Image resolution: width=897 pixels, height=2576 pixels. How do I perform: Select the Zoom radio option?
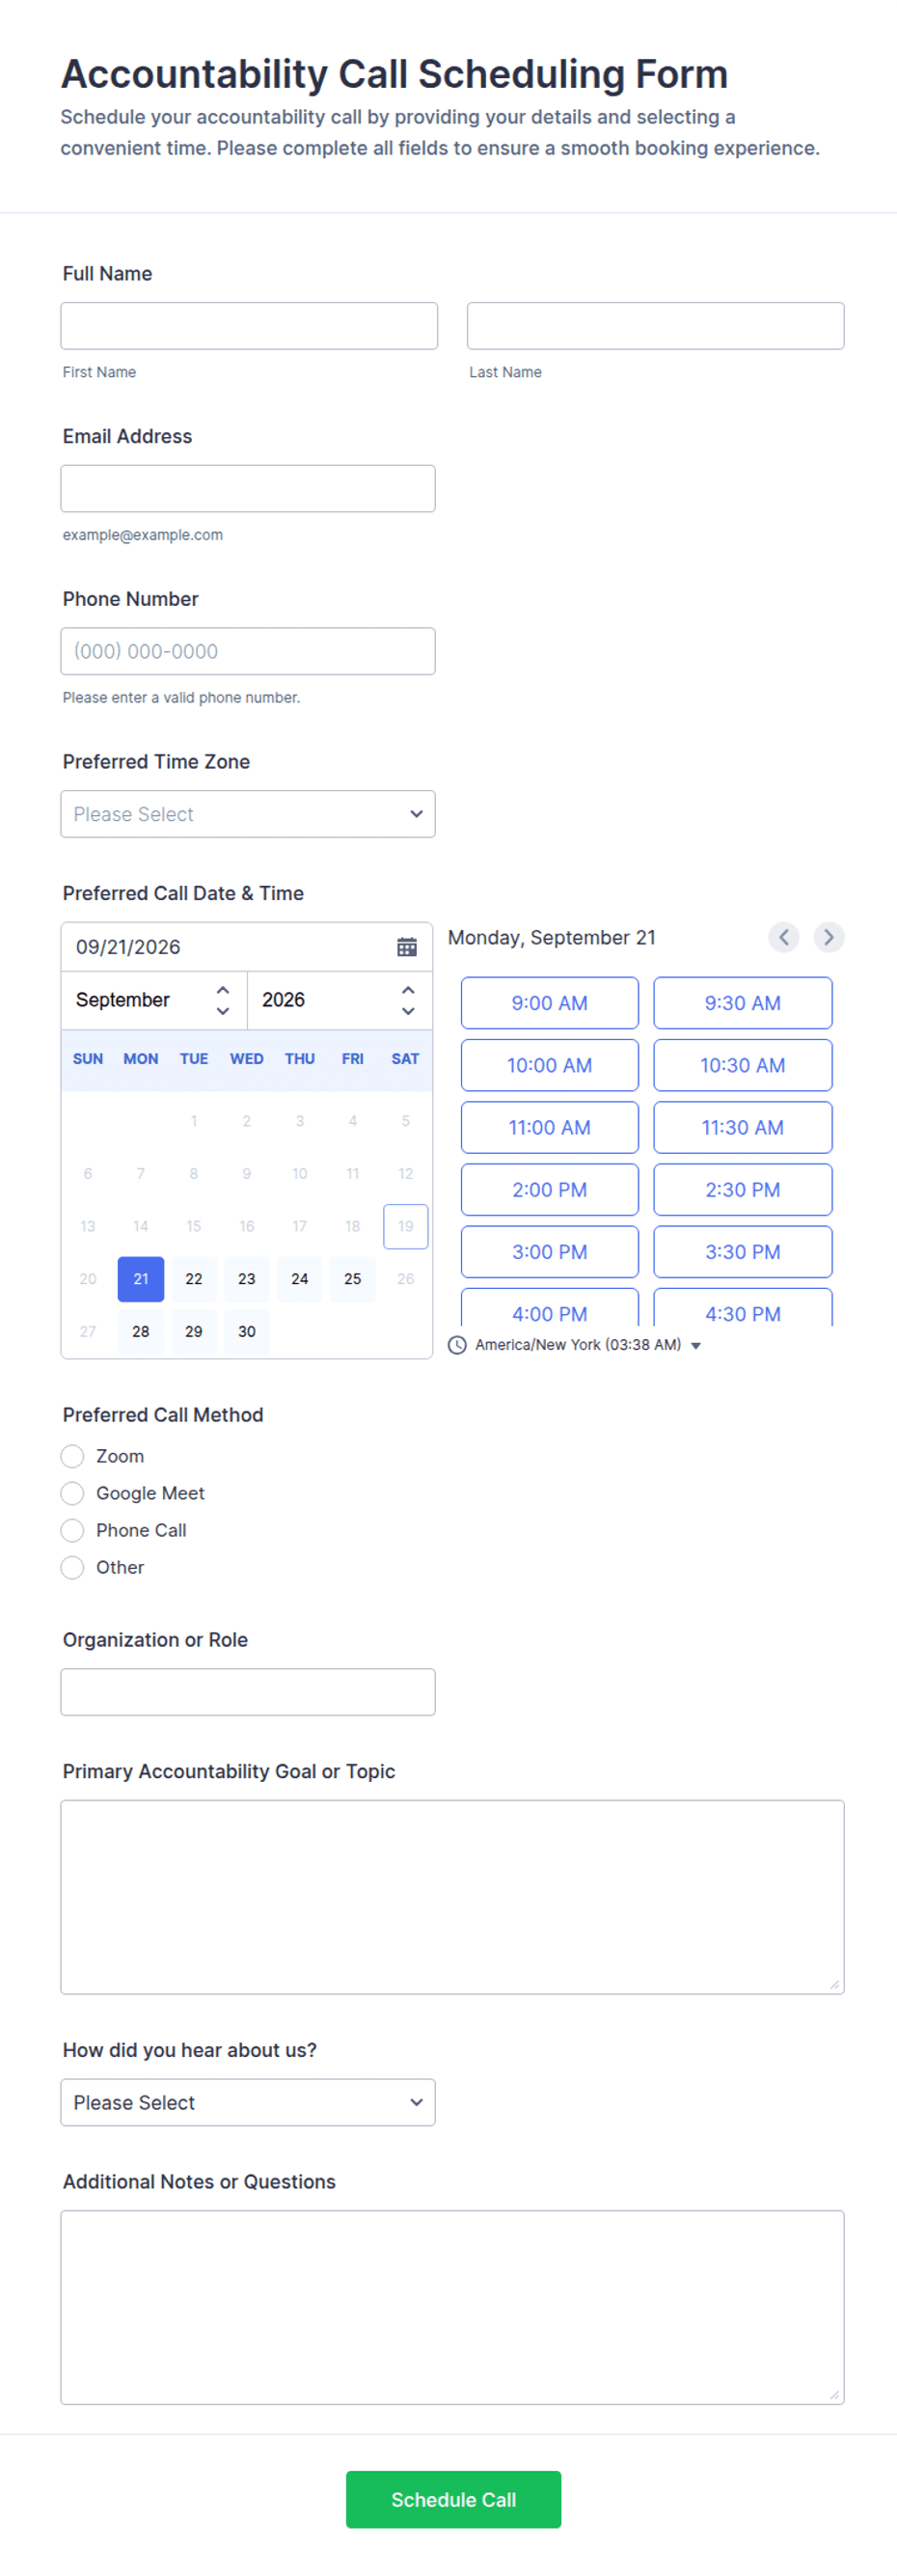72,1456
